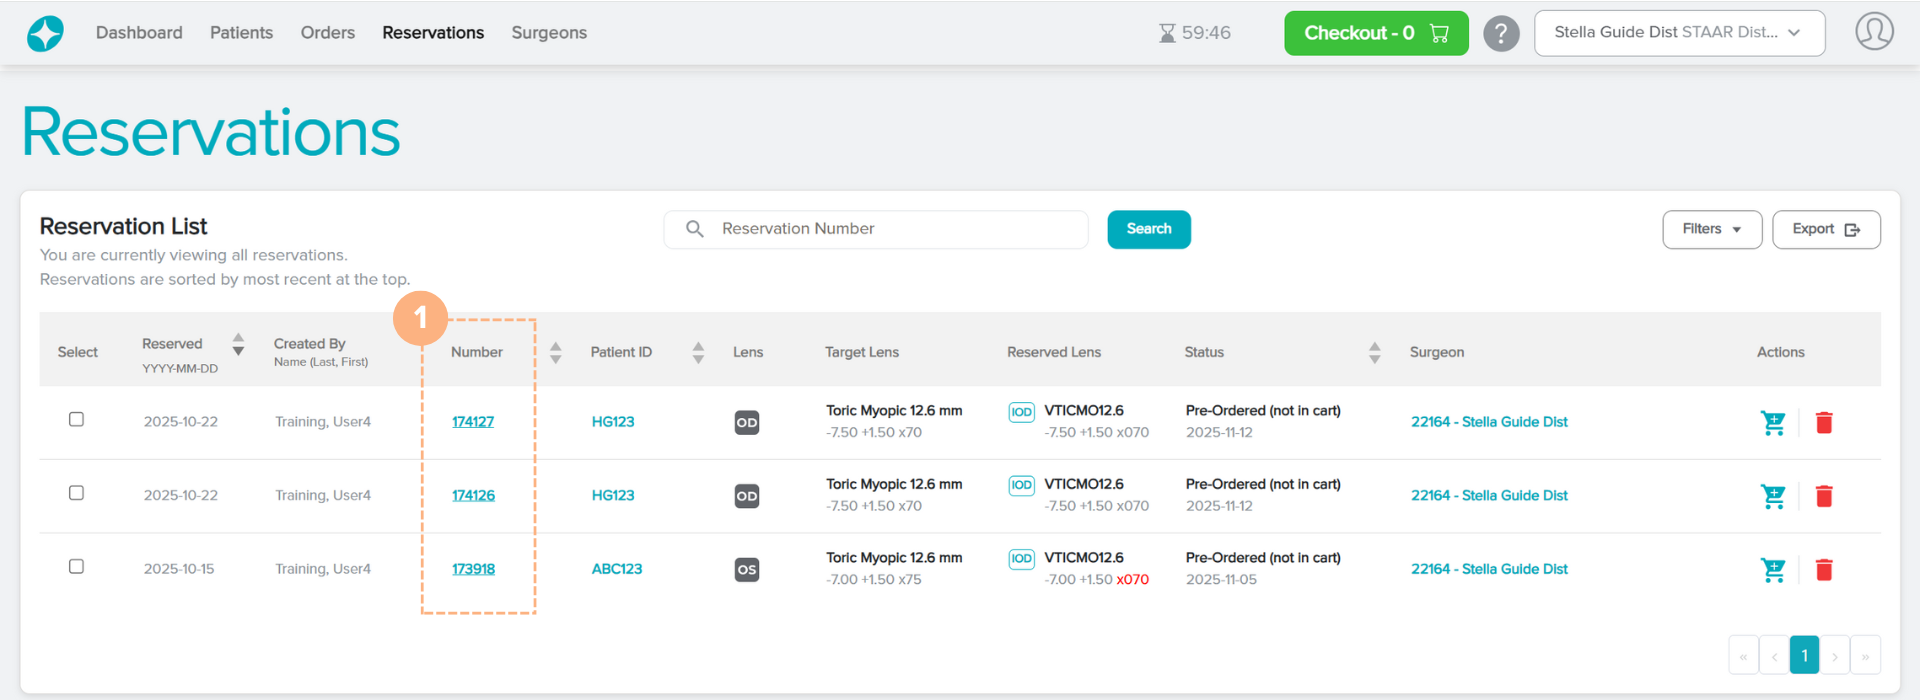Open reservation number 174127 link
1920x700 pixels.
(473, 422)
